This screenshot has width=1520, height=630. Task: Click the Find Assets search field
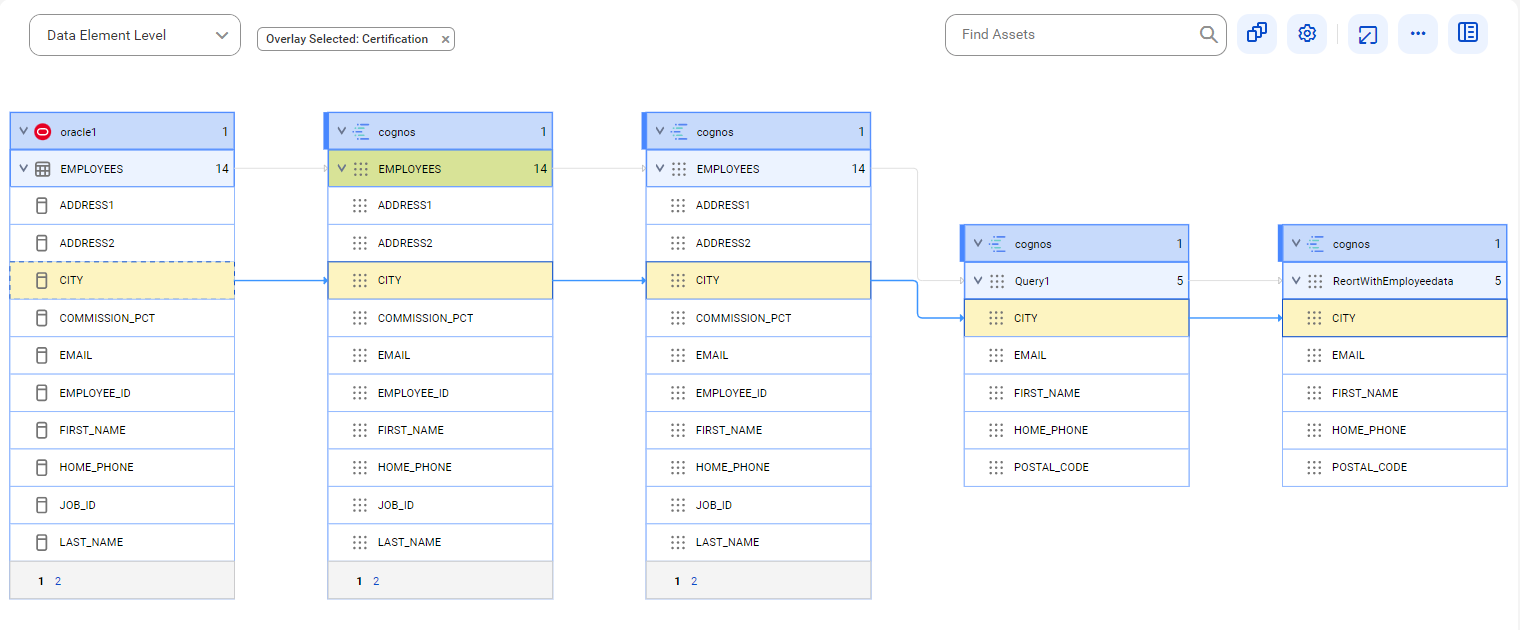pos(1085,35)
